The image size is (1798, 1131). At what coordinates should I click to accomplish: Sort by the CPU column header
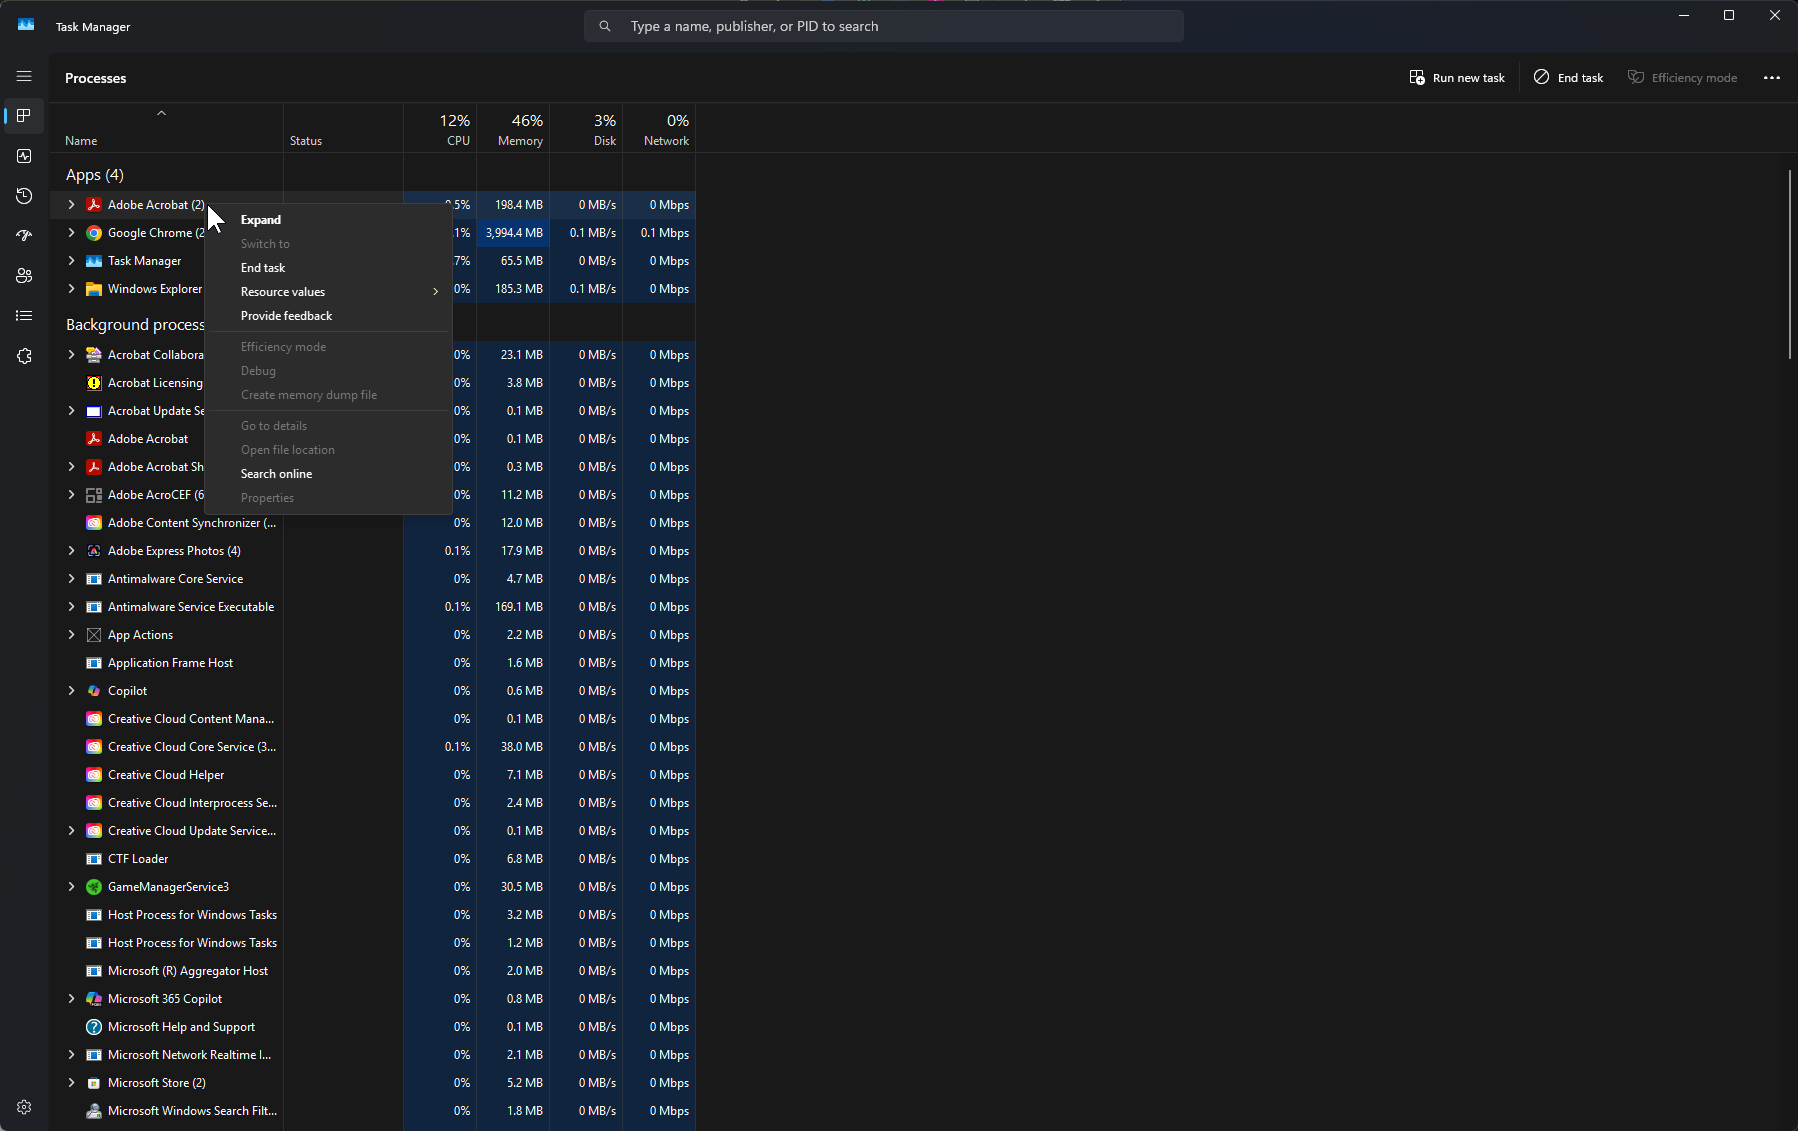[440, 129]
